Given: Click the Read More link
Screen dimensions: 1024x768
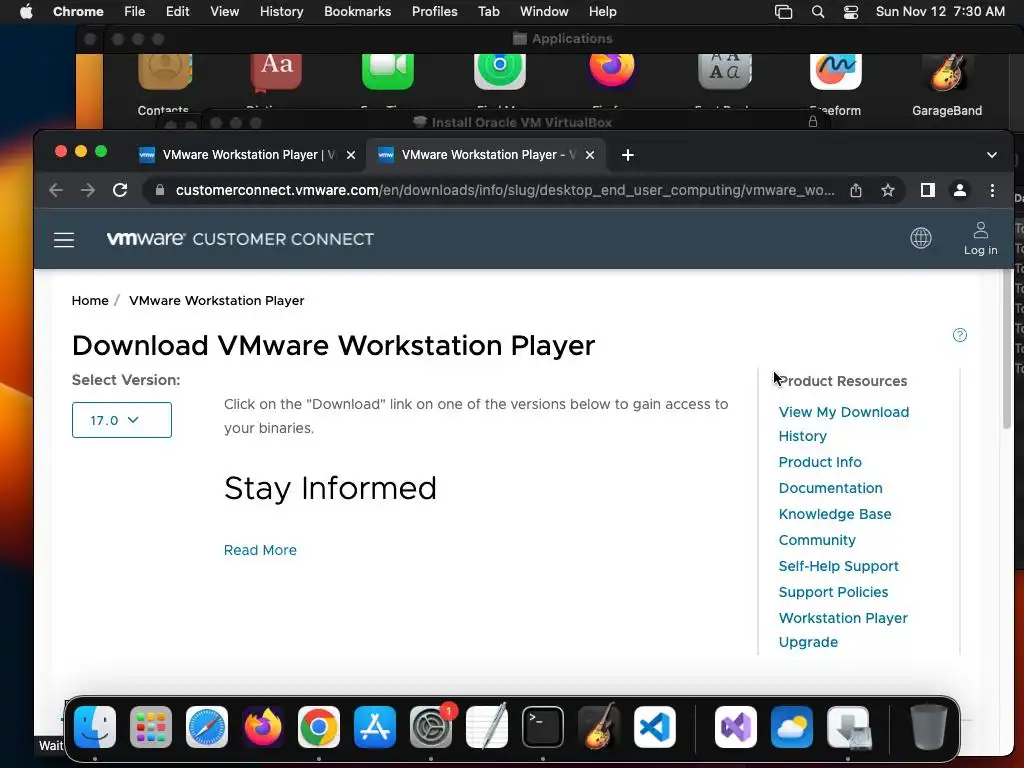Looking at the screenshot, I should pyautogui.click(x=260, y=550).
